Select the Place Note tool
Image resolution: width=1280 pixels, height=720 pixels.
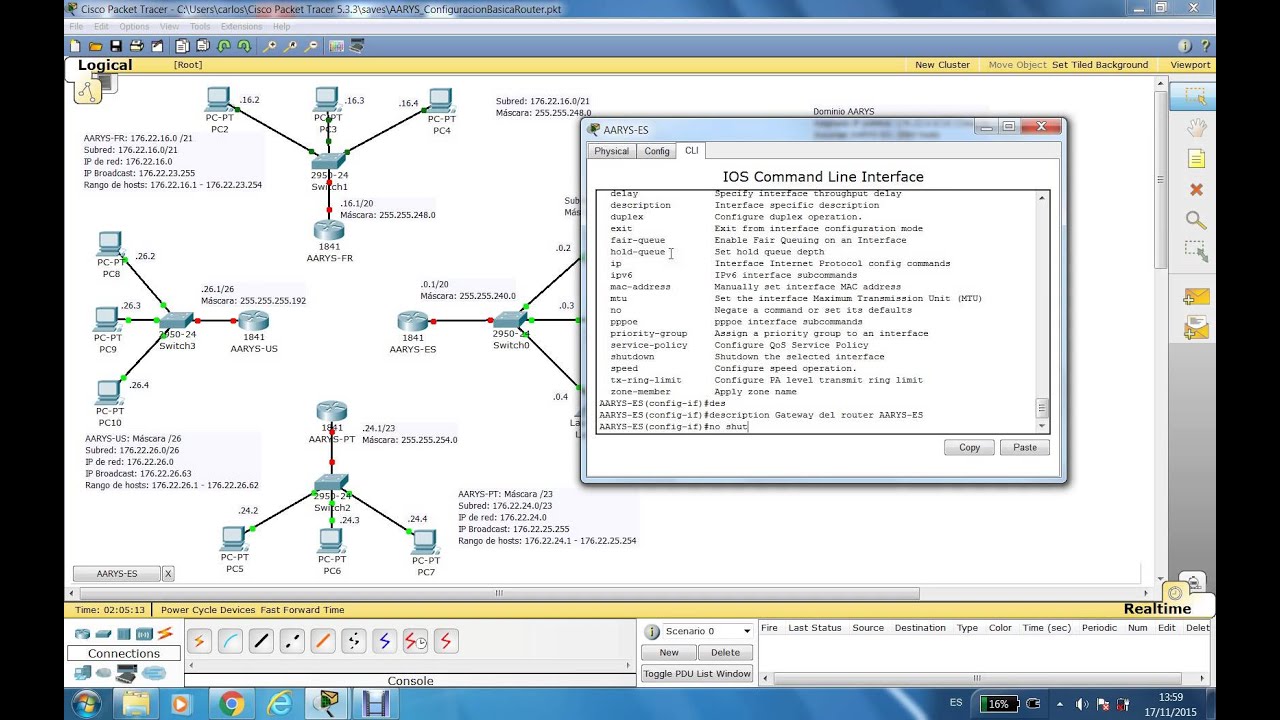[x=1195, y=159]
